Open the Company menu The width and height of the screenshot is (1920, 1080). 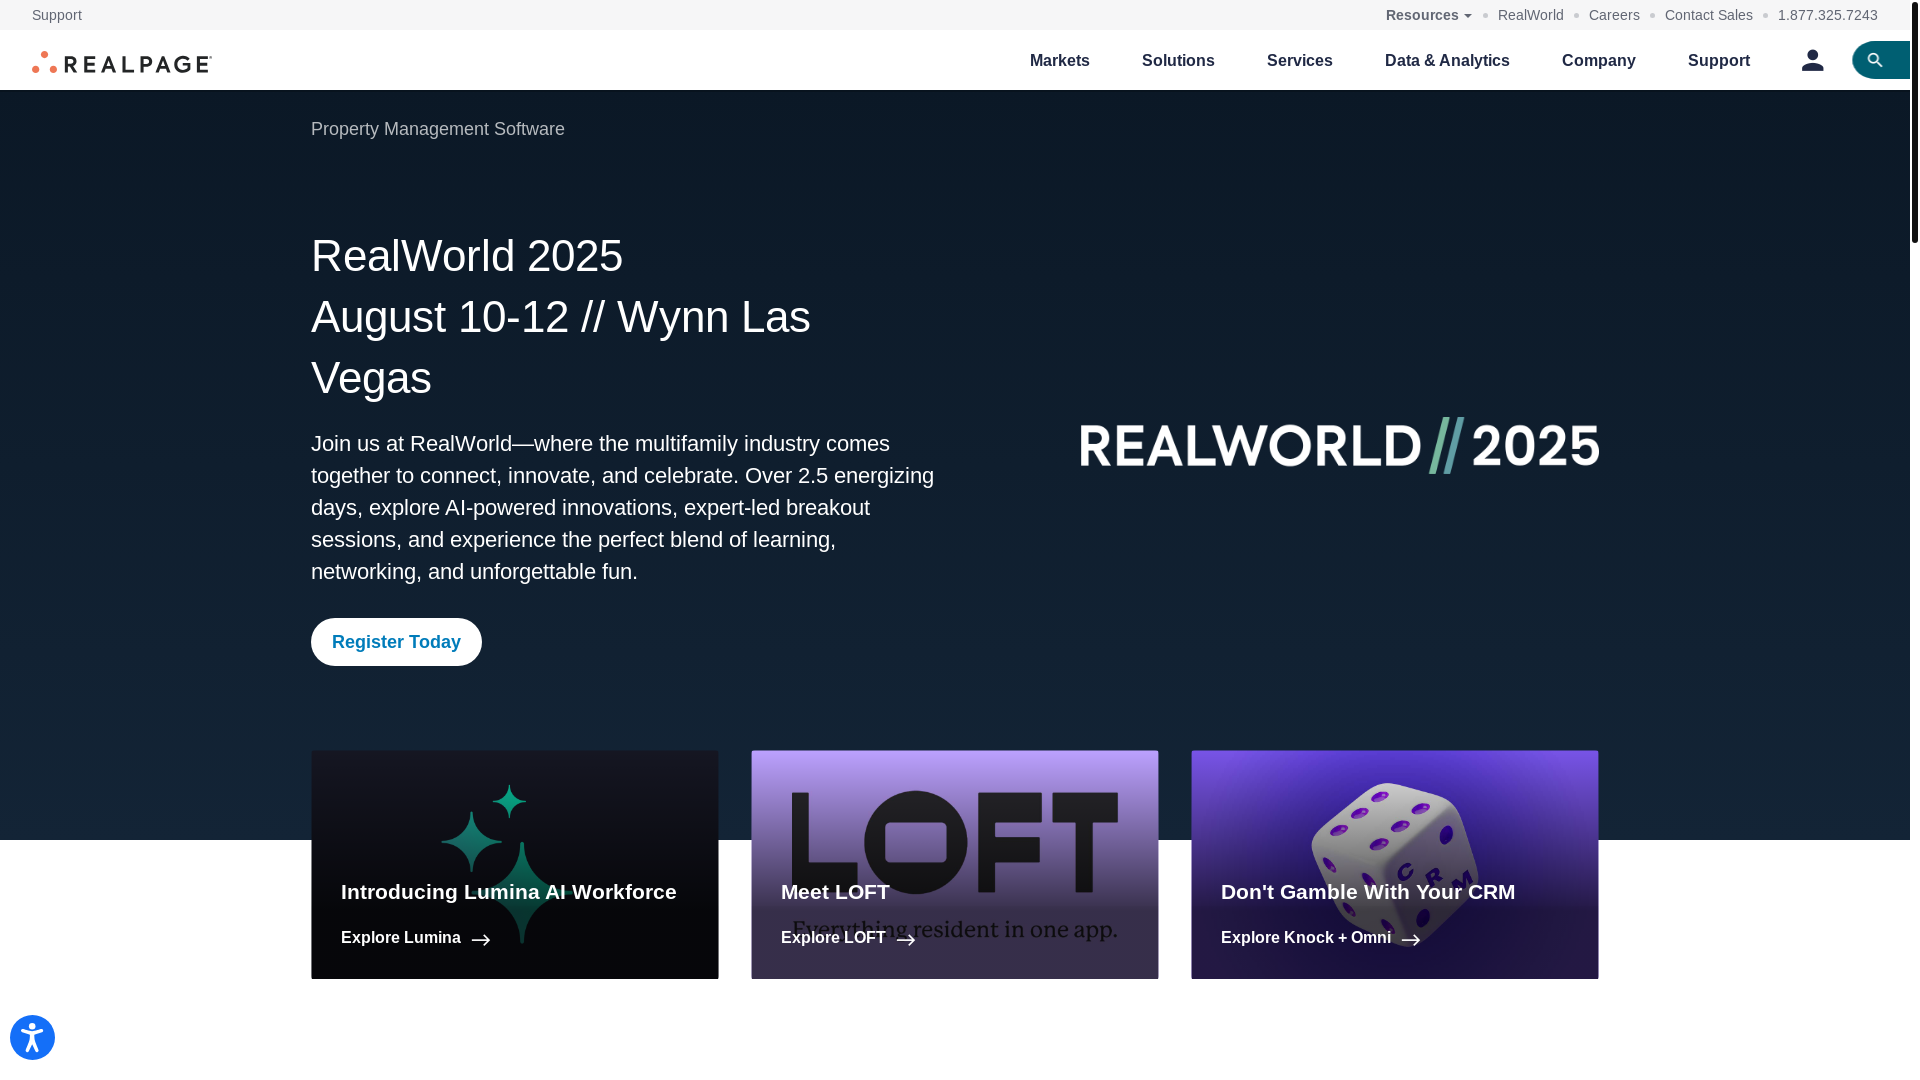coord(1599,60)
